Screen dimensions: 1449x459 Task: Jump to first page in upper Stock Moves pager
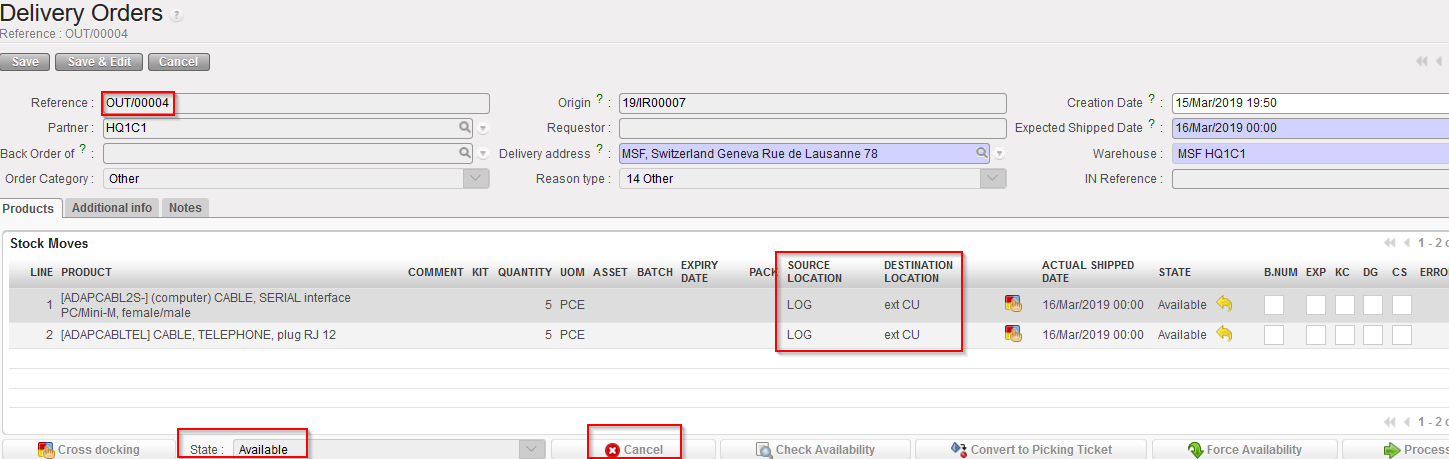coord(1389,243)
